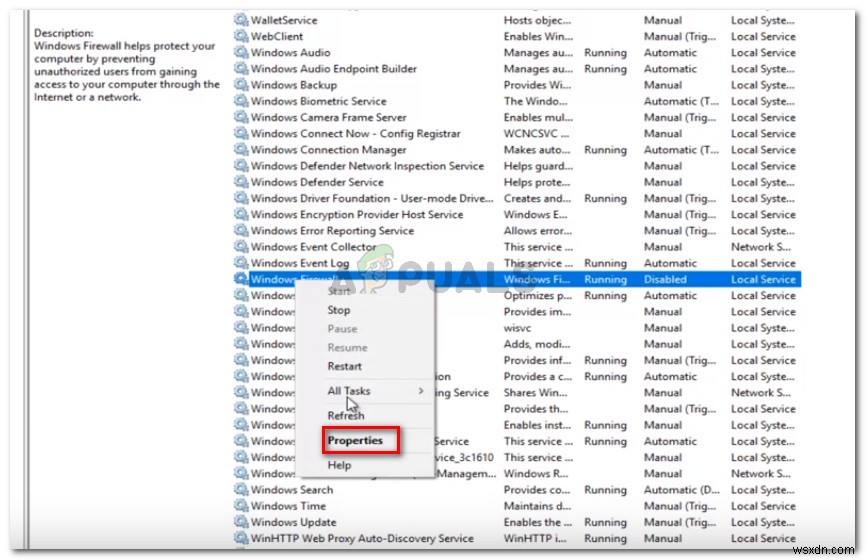This screenshot has height=560, width=866.
Task: Select WinHTTP Web Proxy Auto-Discovery Service
Action: click(x=362, y=538)
